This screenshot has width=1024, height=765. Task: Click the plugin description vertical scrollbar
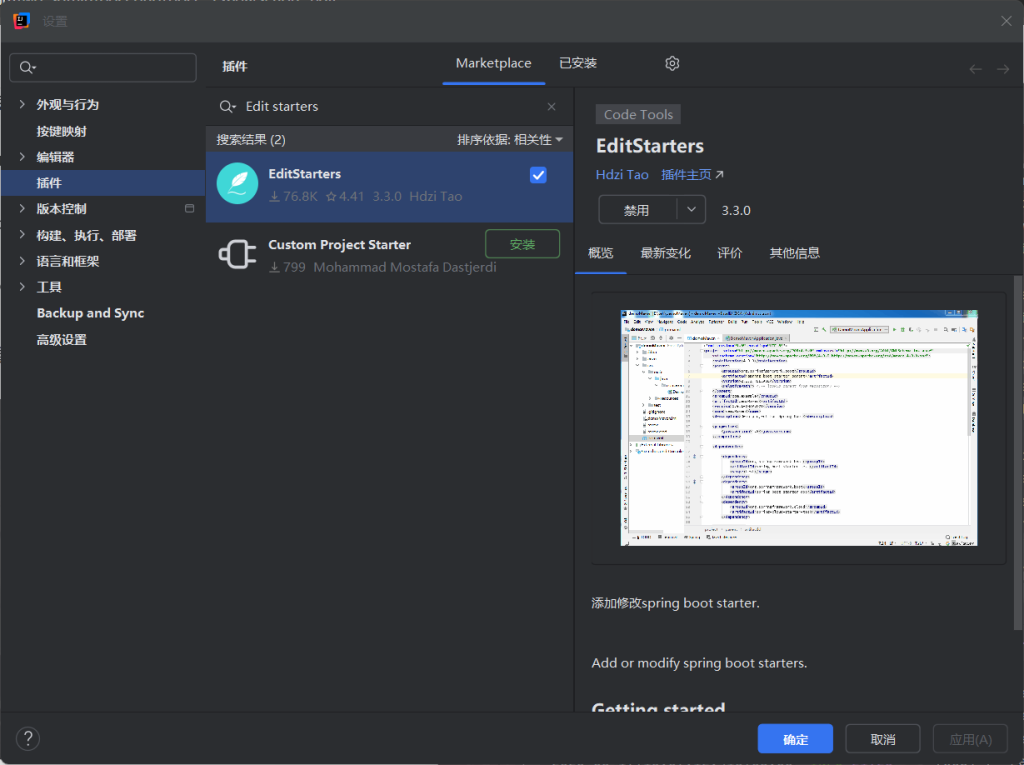point(1017,452)
